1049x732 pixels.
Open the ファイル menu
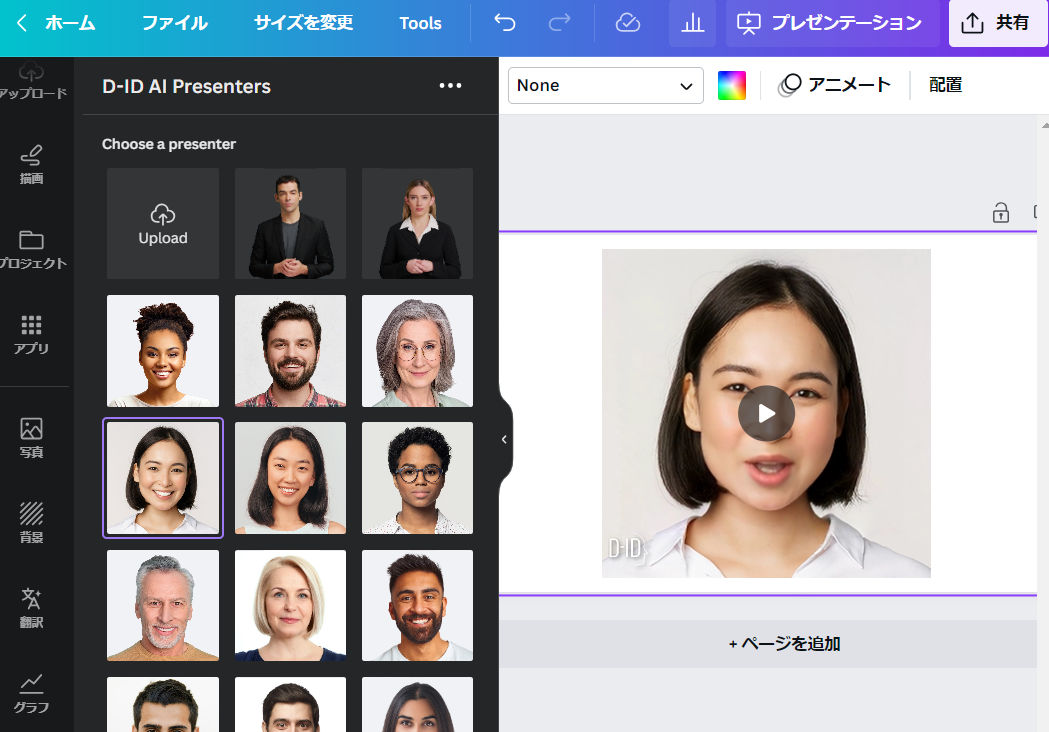(175, 23)
